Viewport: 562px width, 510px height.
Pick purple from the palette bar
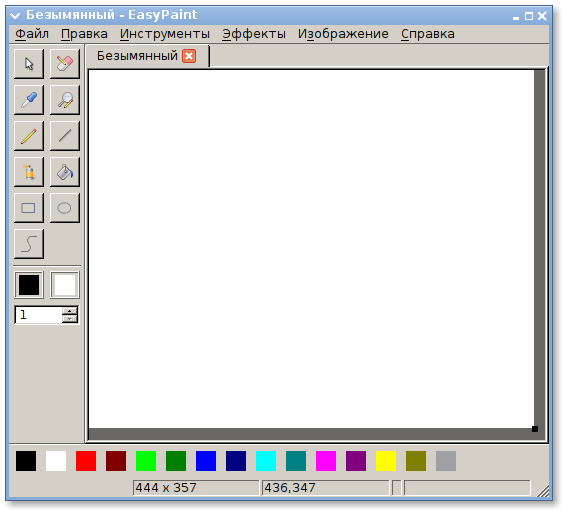tap(356, 461)
